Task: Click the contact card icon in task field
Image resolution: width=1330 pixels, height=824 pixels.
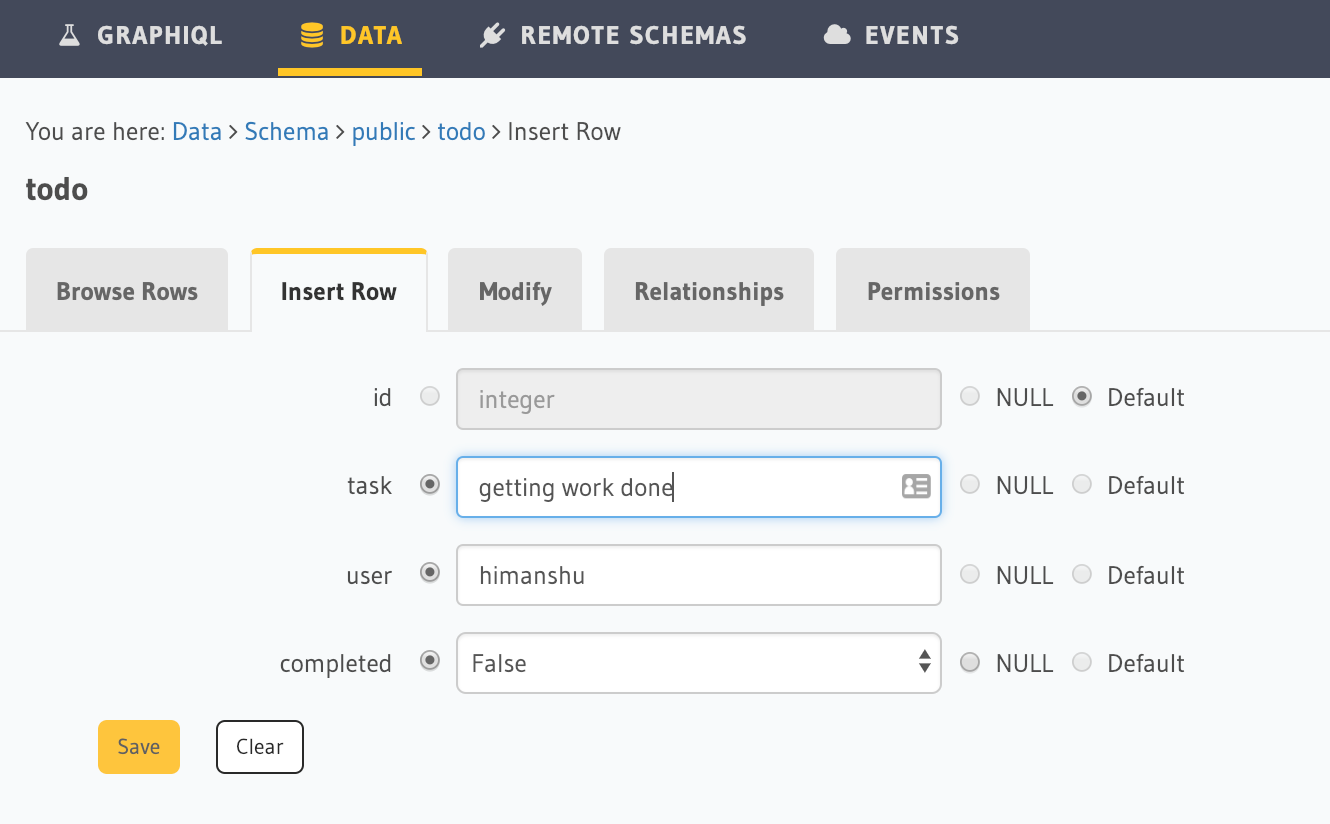Action: click(x=916, y=487)
